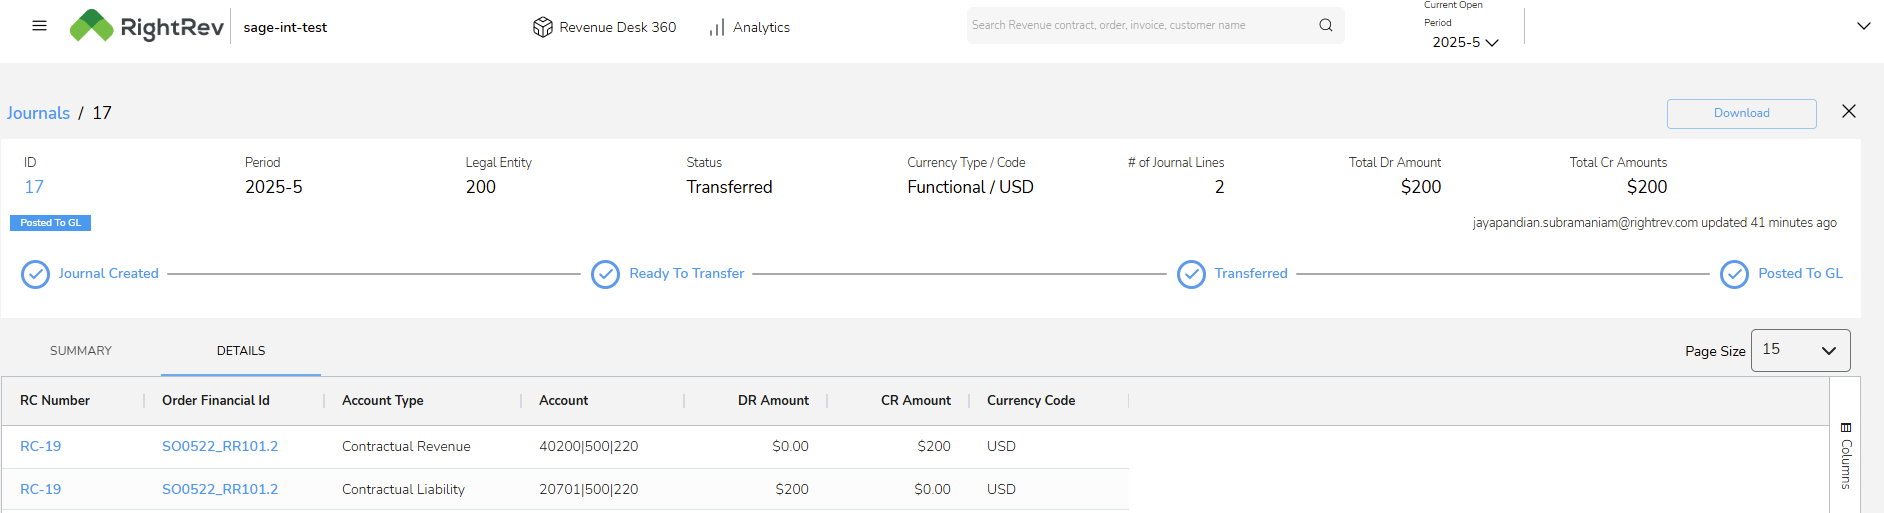The image size is (1884, 513).
Task: Open Revenue Desk 360 menu
Action: (605, 27)
